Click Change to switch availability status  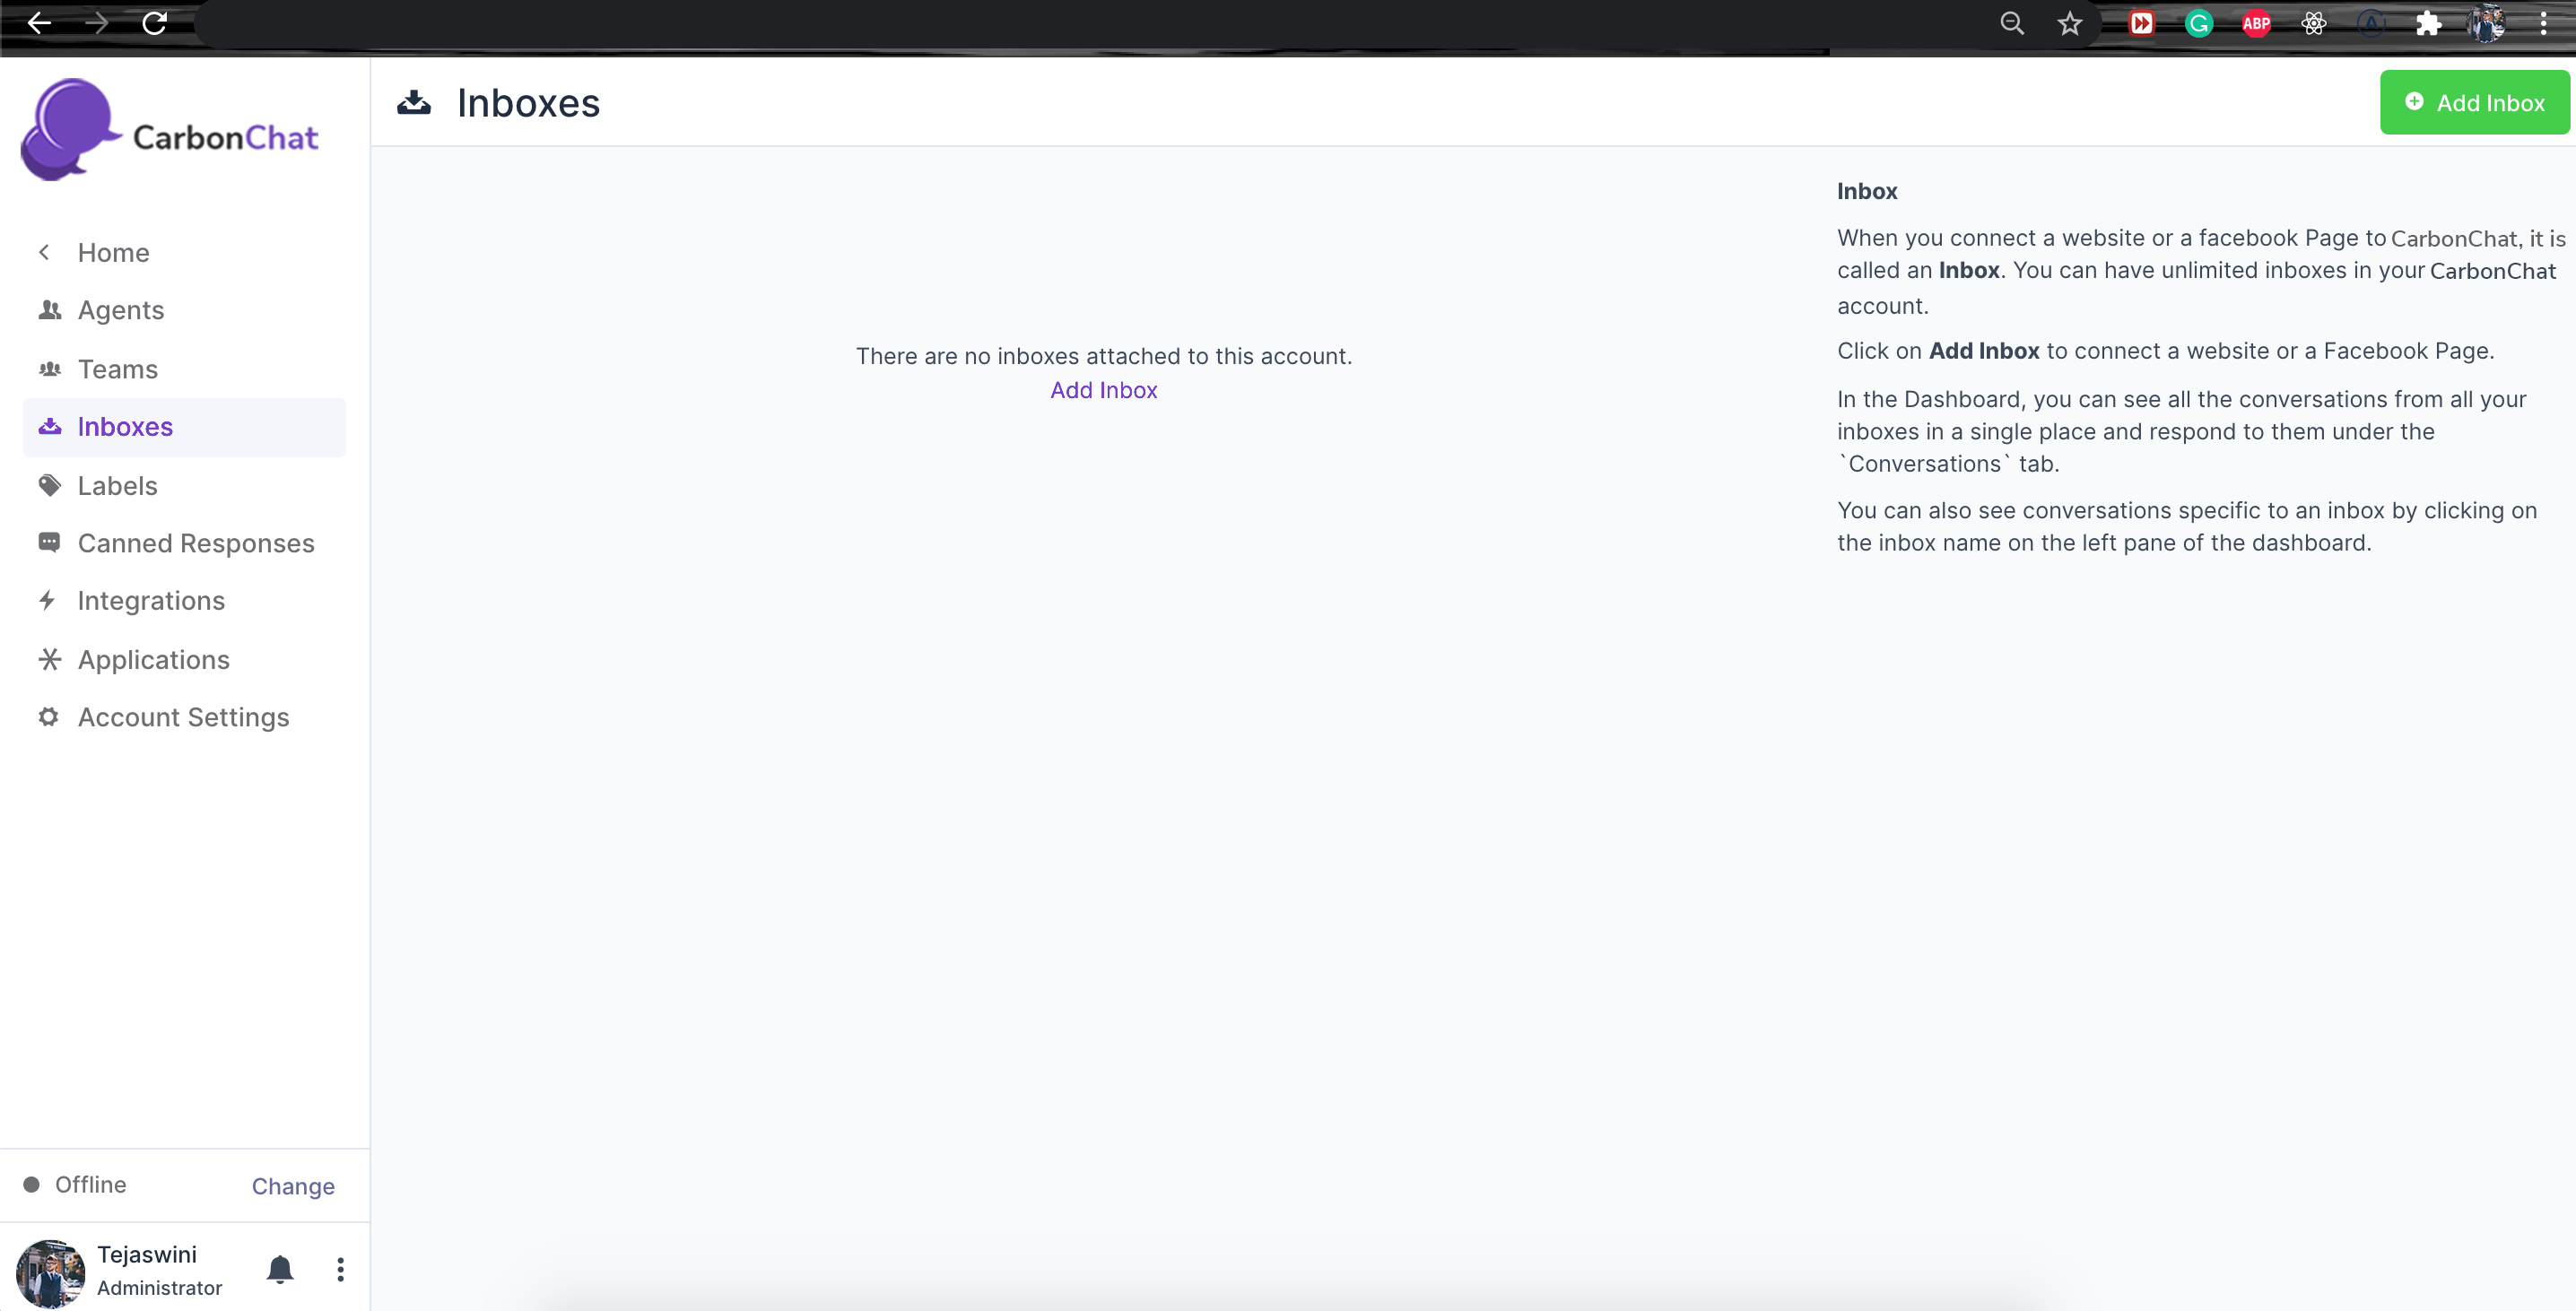tap(293, 1186)
